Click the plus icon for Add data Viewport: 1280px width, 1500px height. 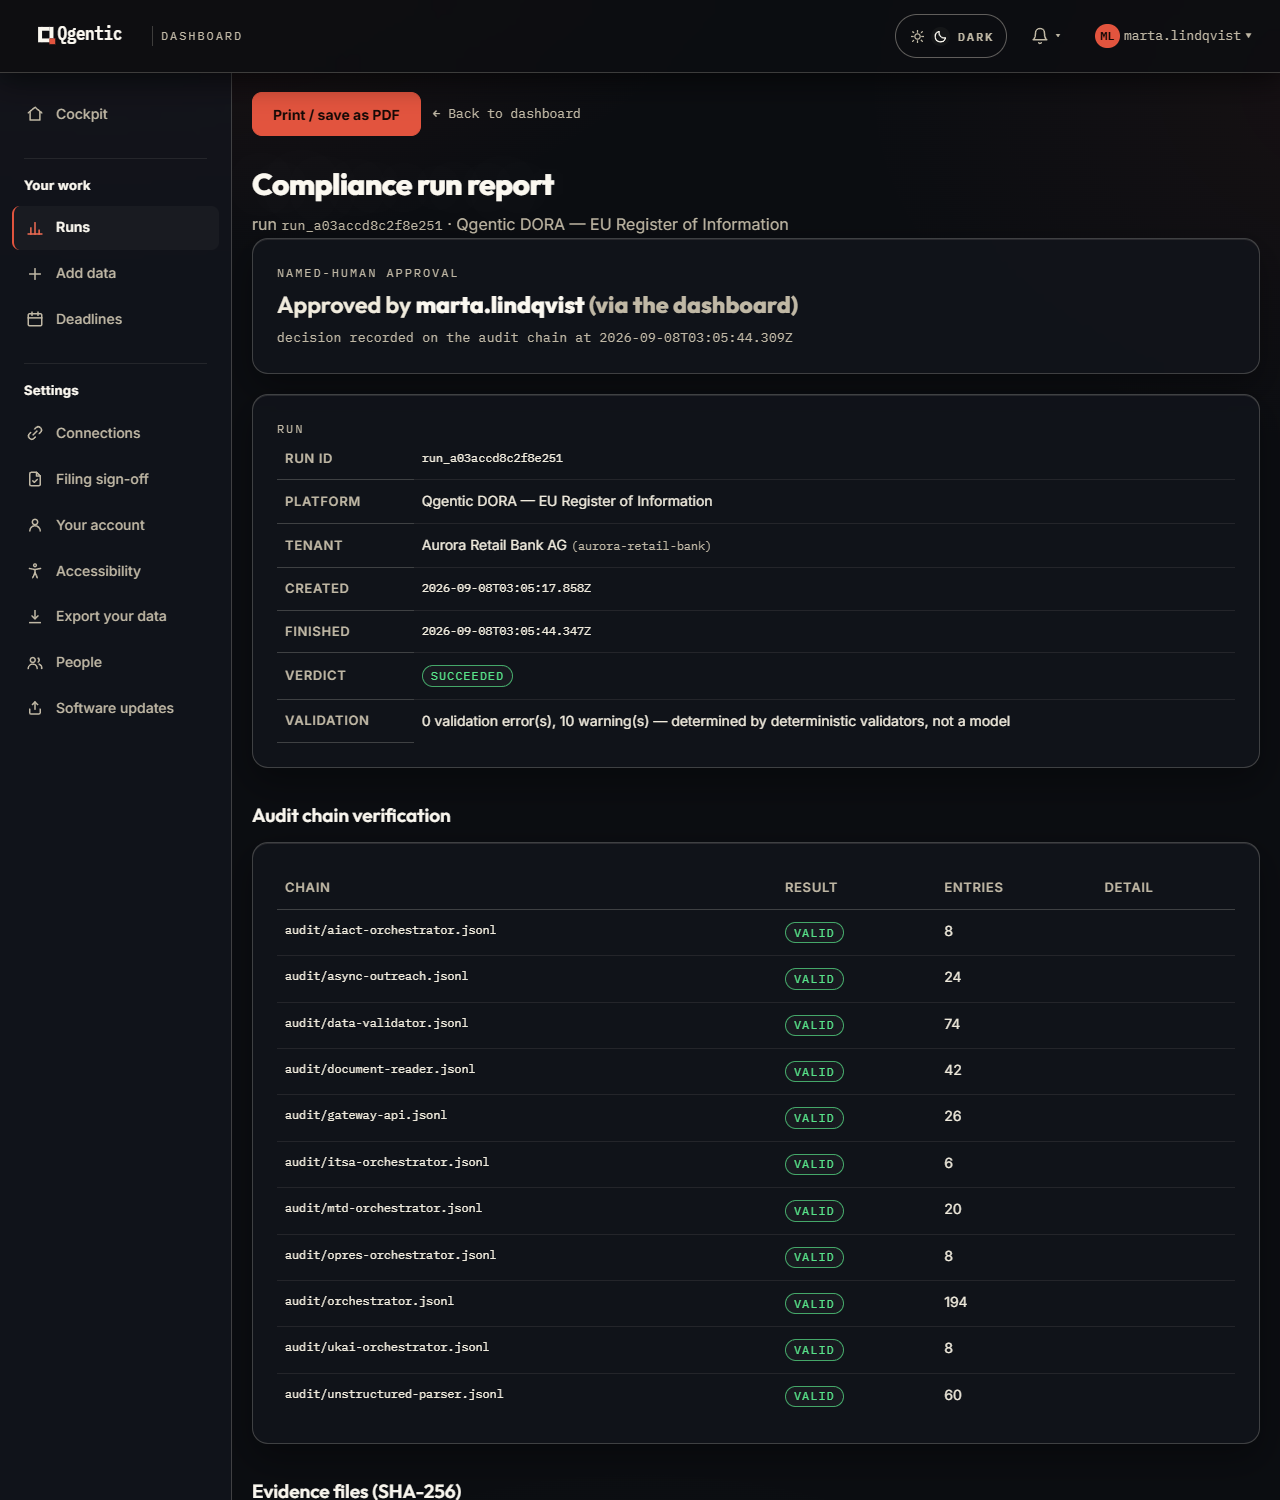pyautogui.click(x=35, y=274)
